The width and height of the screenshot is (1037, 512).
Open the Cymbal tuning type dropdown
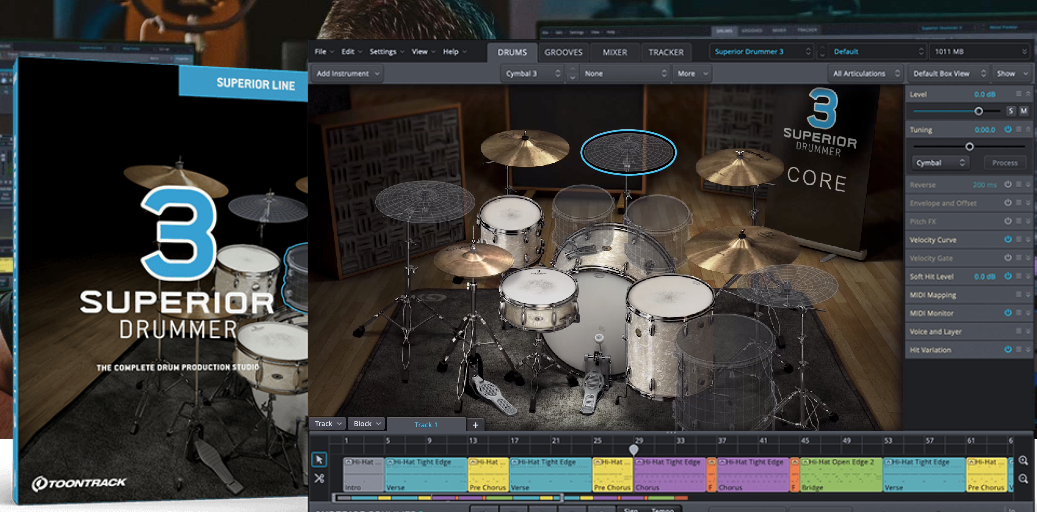[940, 162]
